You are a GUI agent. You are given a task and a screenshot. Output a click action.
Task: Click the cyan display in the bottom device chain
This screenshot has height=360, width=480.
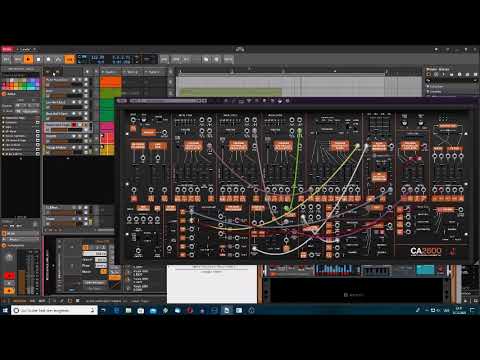[x=425, y=269]
